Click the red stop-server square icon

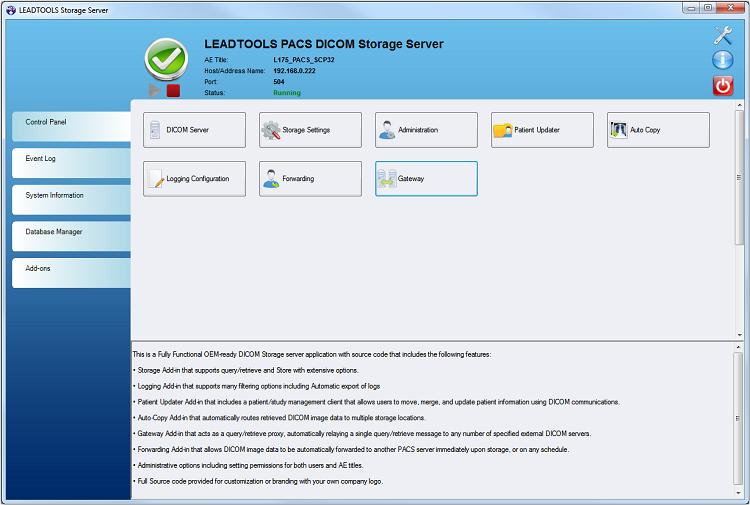tap(173, 90)
